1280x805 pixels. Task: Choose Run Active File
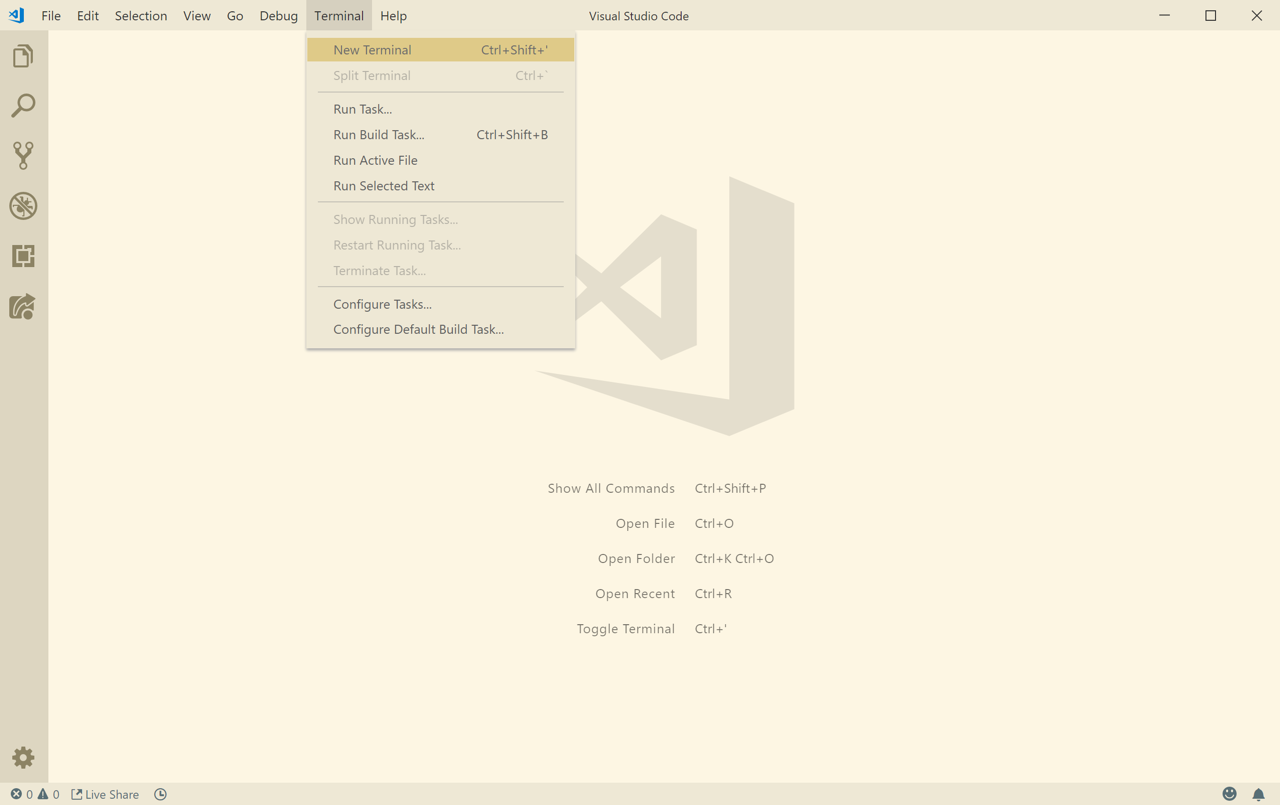point(441,160)
